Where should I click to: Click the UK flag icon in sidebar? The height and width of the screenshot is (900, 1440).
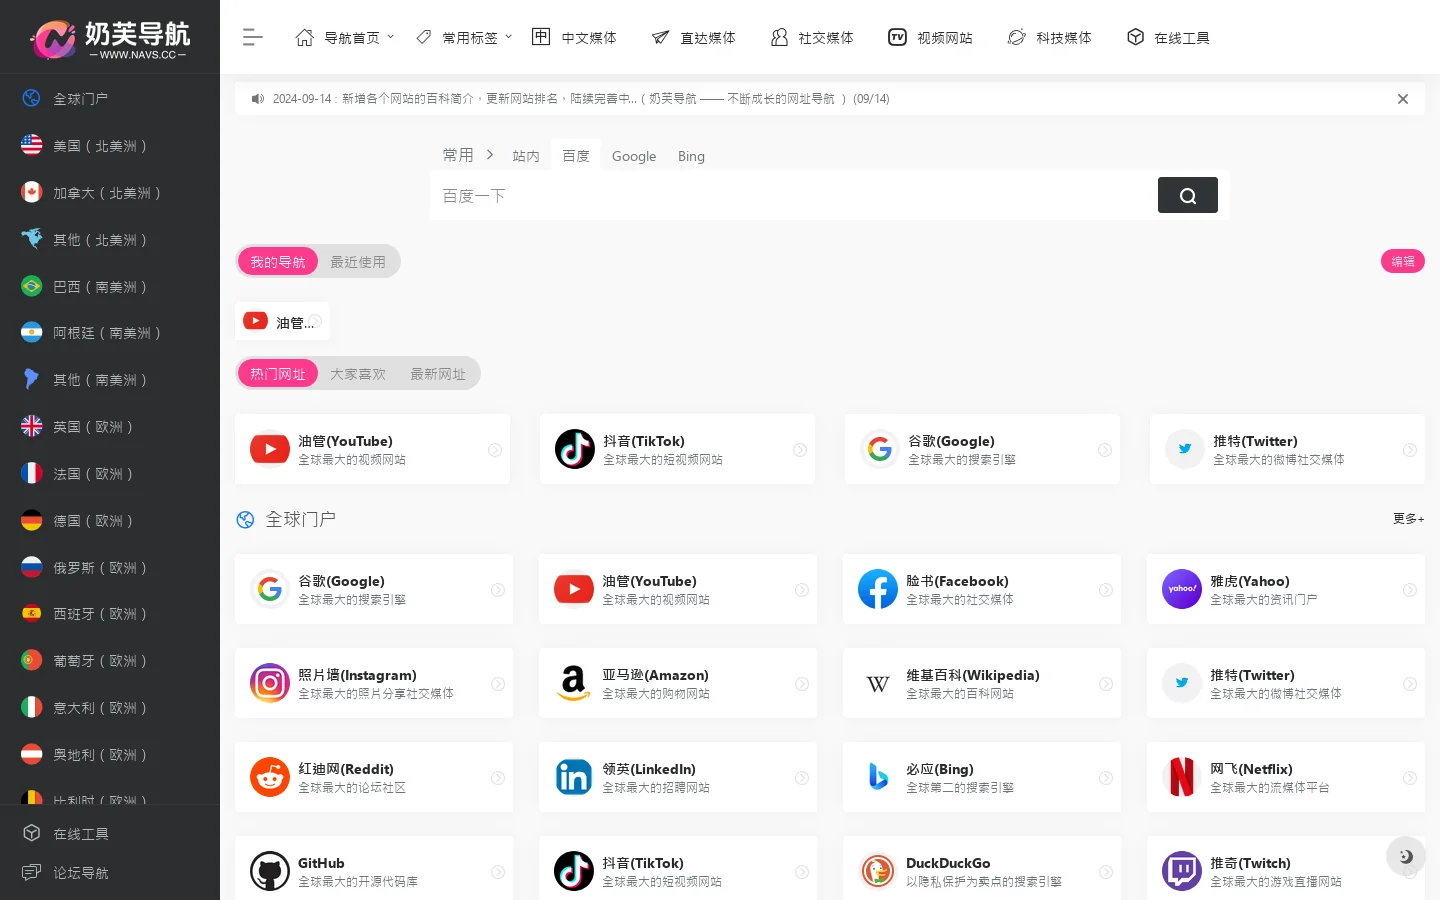pos(32,426)
